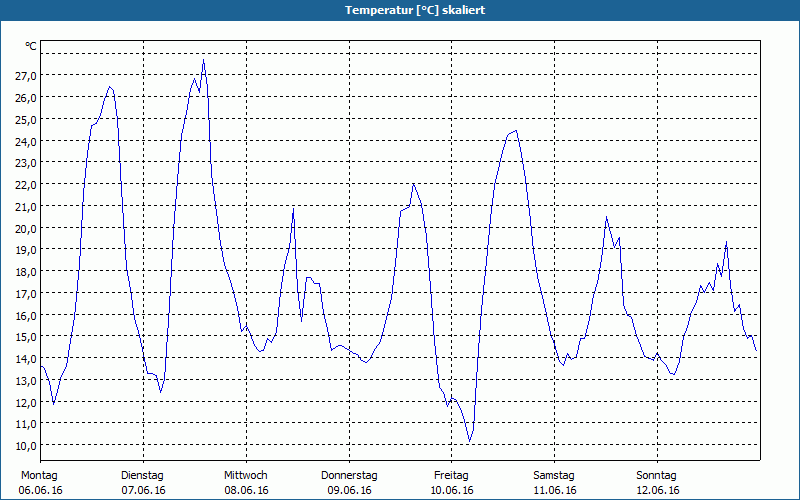The height and width of the screenshot is (500, 800).
Task: Click the 16,0 y-axis label
Action: [x=26, y=316]
